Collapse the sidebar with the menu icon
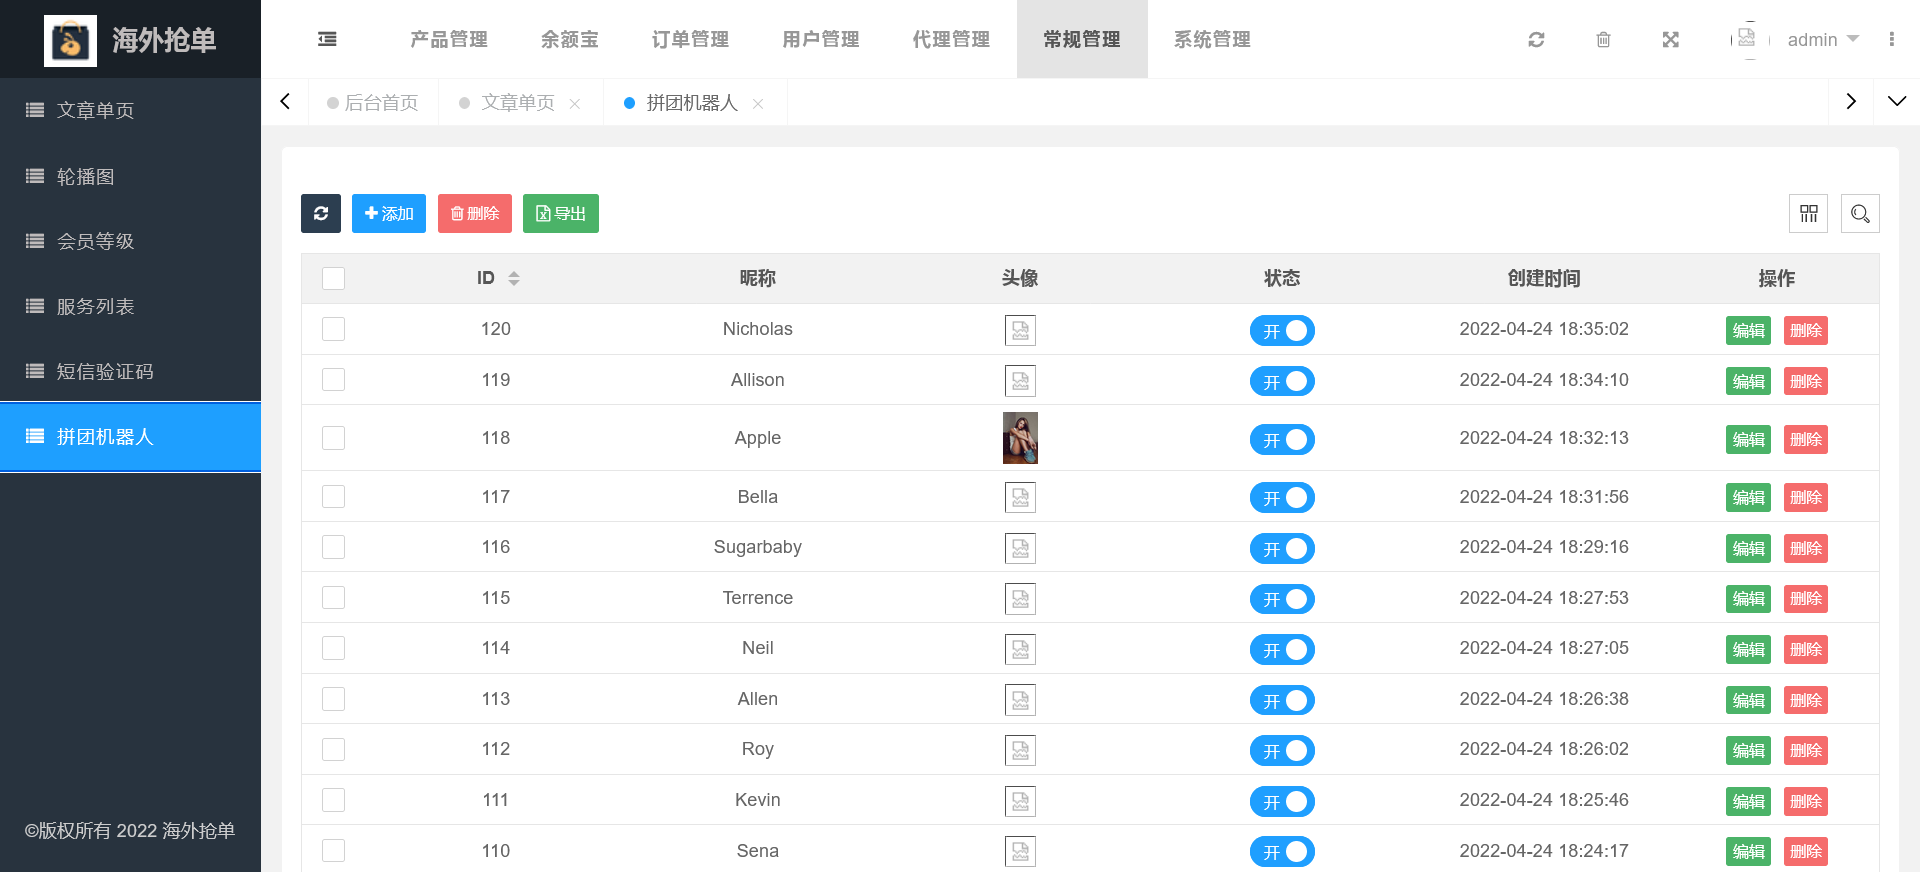The width and height of the screenshot is (1920, 872). pos(327,39)
